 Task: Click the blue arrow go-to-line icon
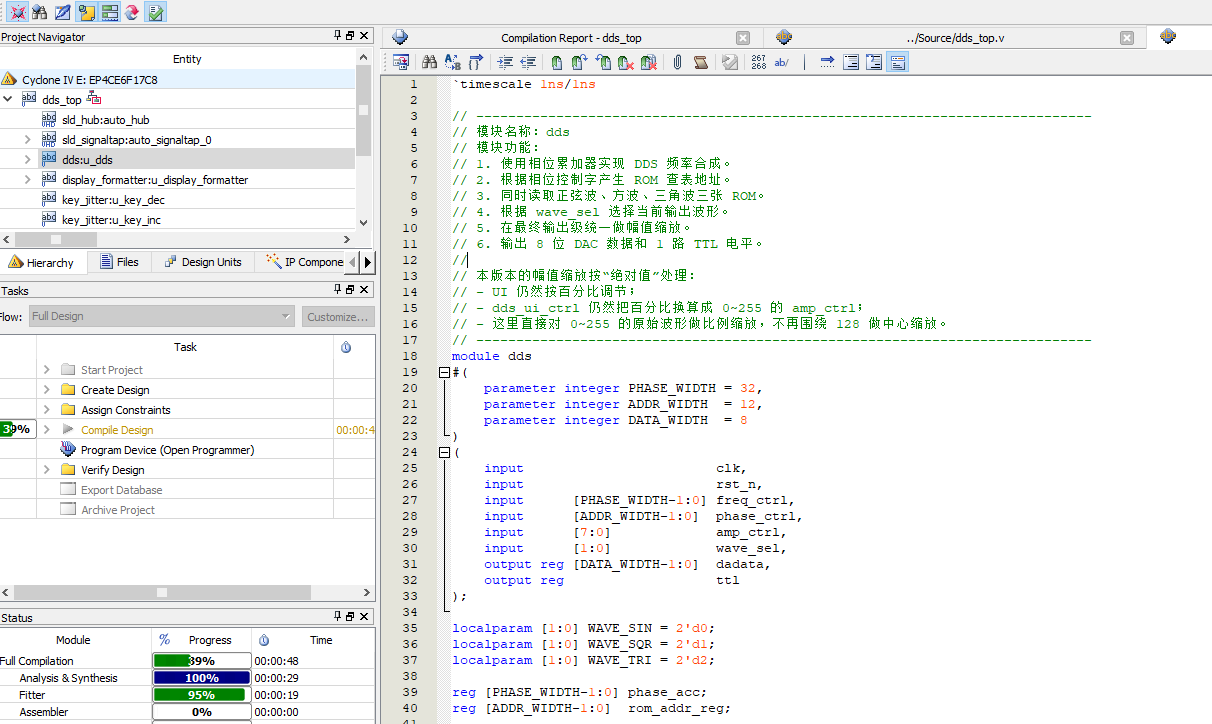click(x=827, y=62)
